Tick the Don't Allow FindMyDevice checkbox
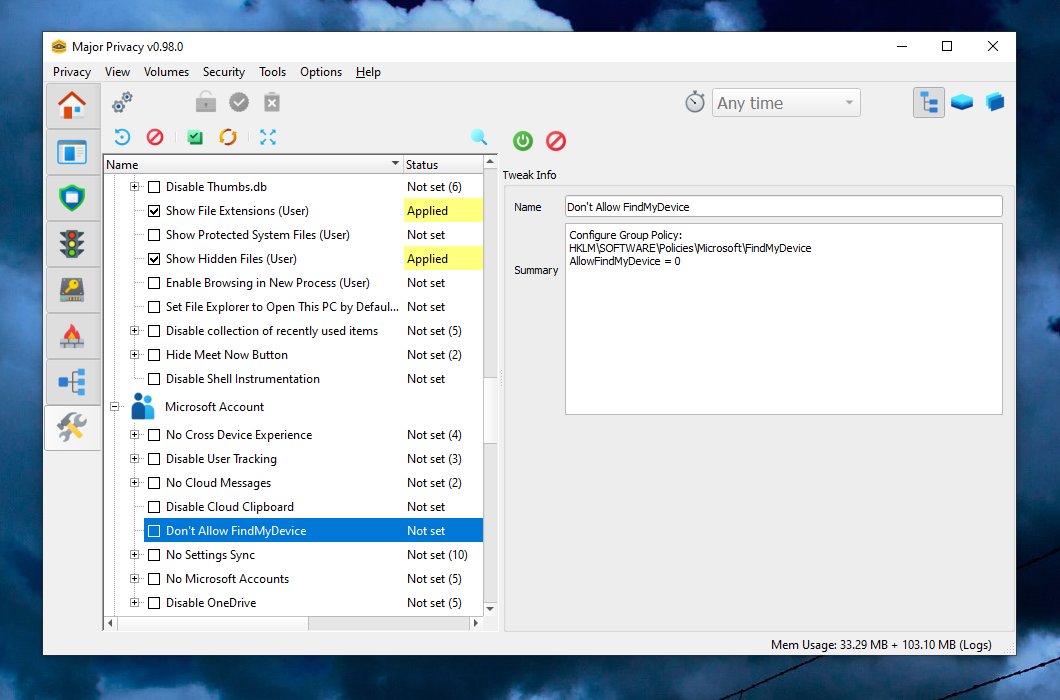The width and height of the screenshot is (1060, 700). [x=154, y=531]
